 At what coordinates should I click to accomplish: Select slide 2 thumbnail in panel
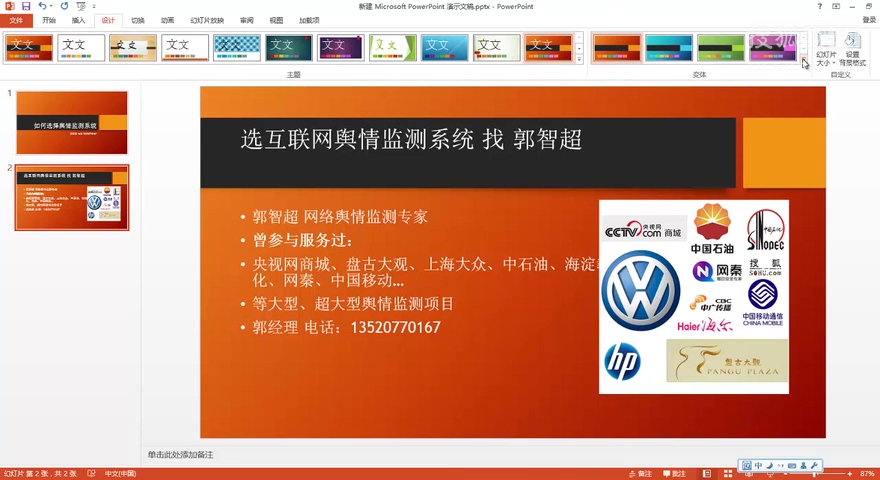(72, 197)
